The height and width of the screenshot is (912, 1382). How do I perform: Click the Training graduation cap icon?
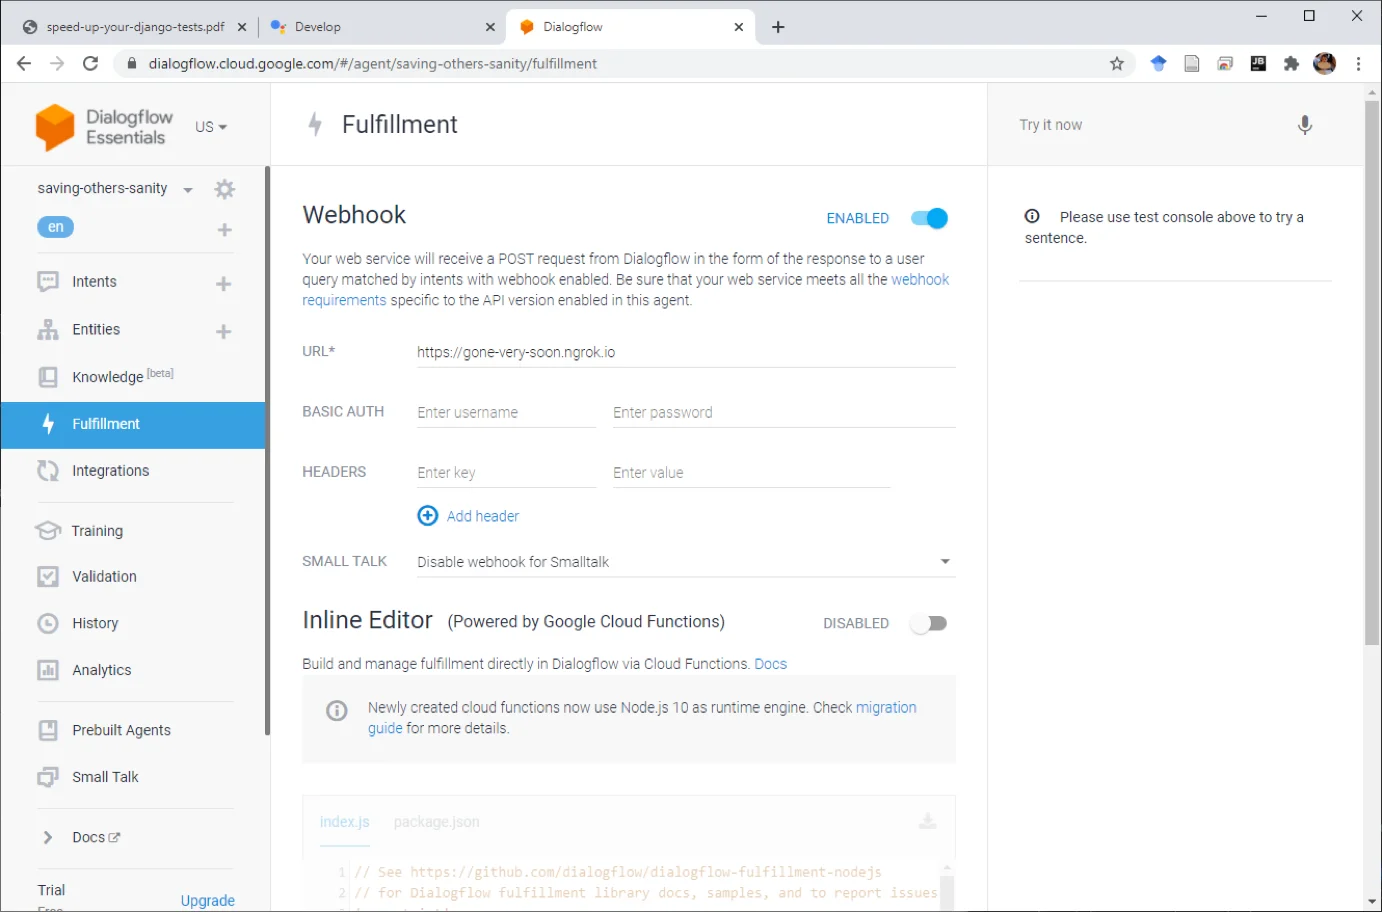(48, 531)
